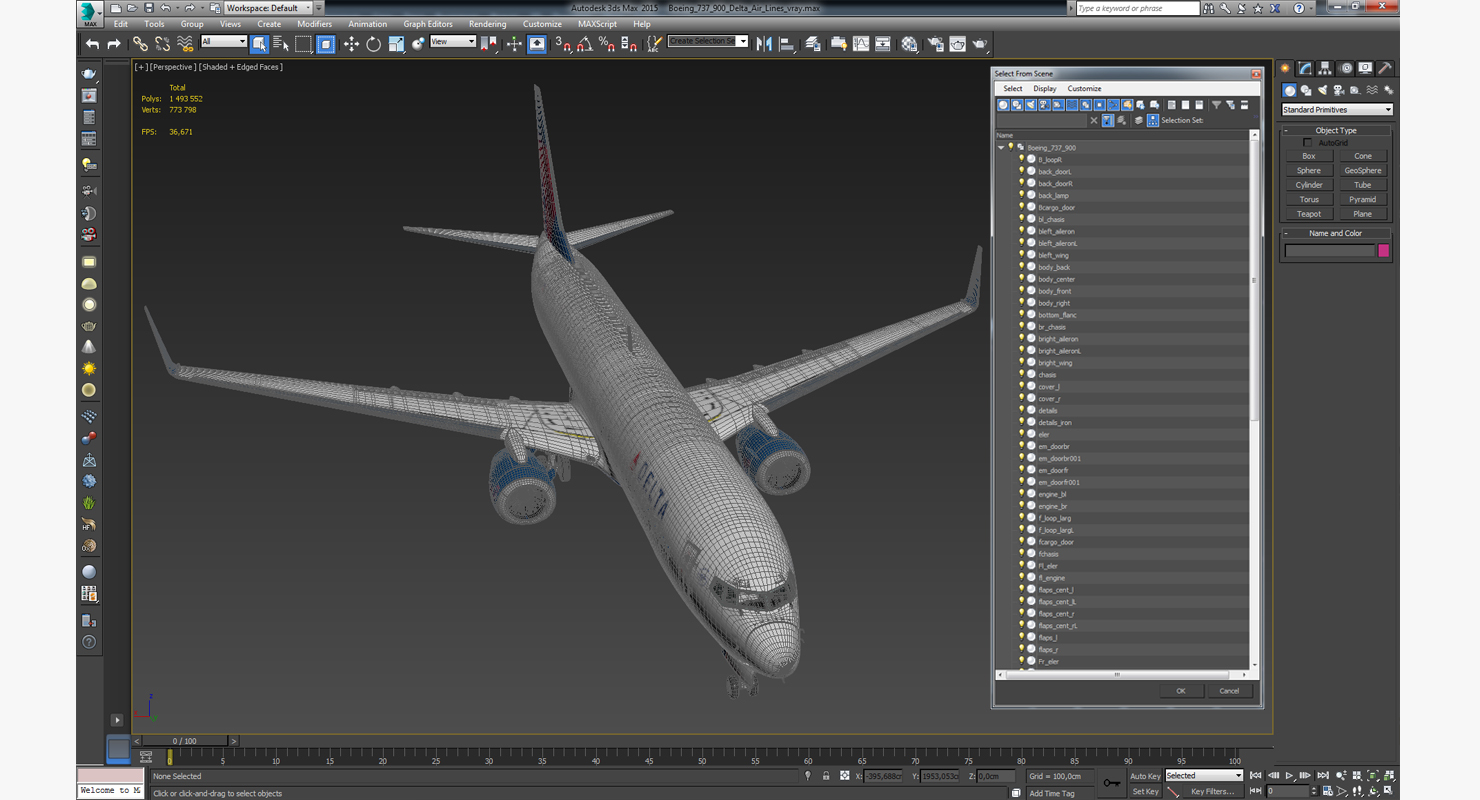
Task: Toggle the Percent Snap button
Action: [x=607, y=44]
